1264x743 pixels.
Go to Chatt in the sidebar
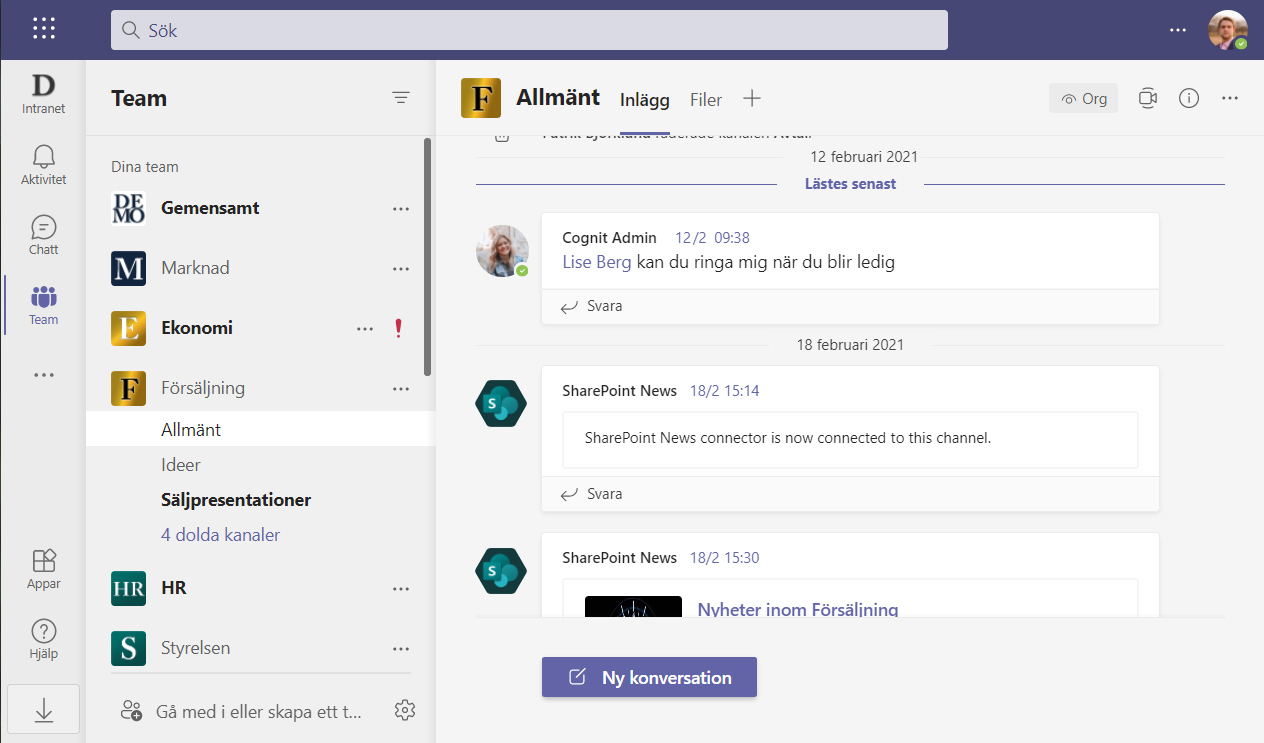44,235
